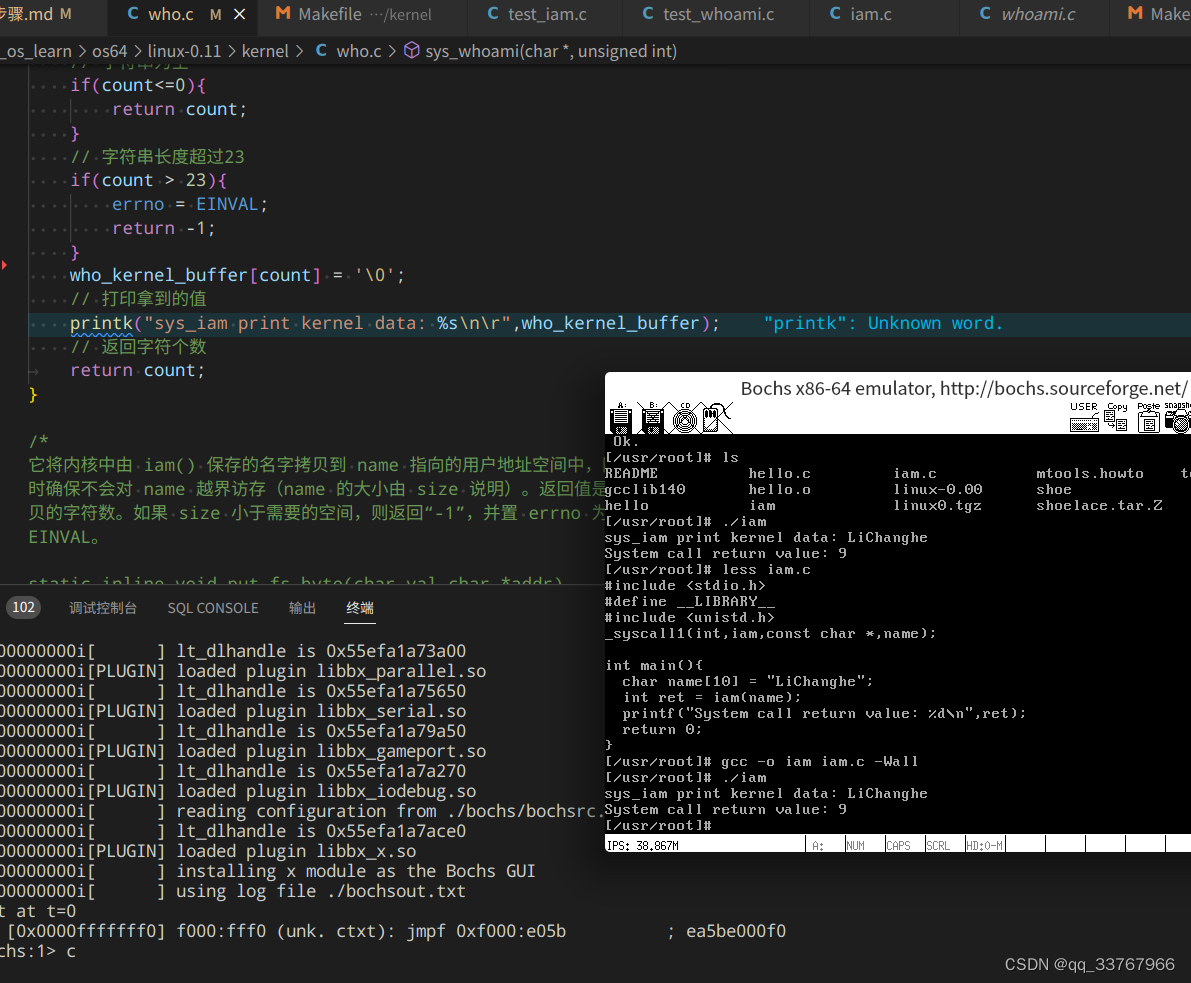The image size is (1191, 983).
Task: Click the Copy icon in Bochs toolbar
Action: coord(1117,417)
